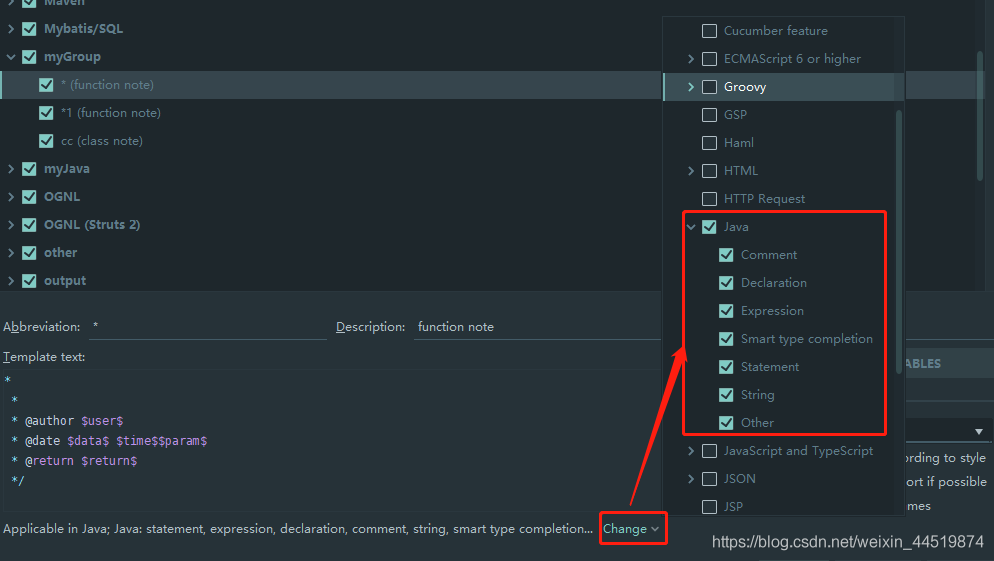Viewport: 994px width, 561px height.
Task: Uncheck the 'cc (class note)' checkbox
Action: point(46,140)
